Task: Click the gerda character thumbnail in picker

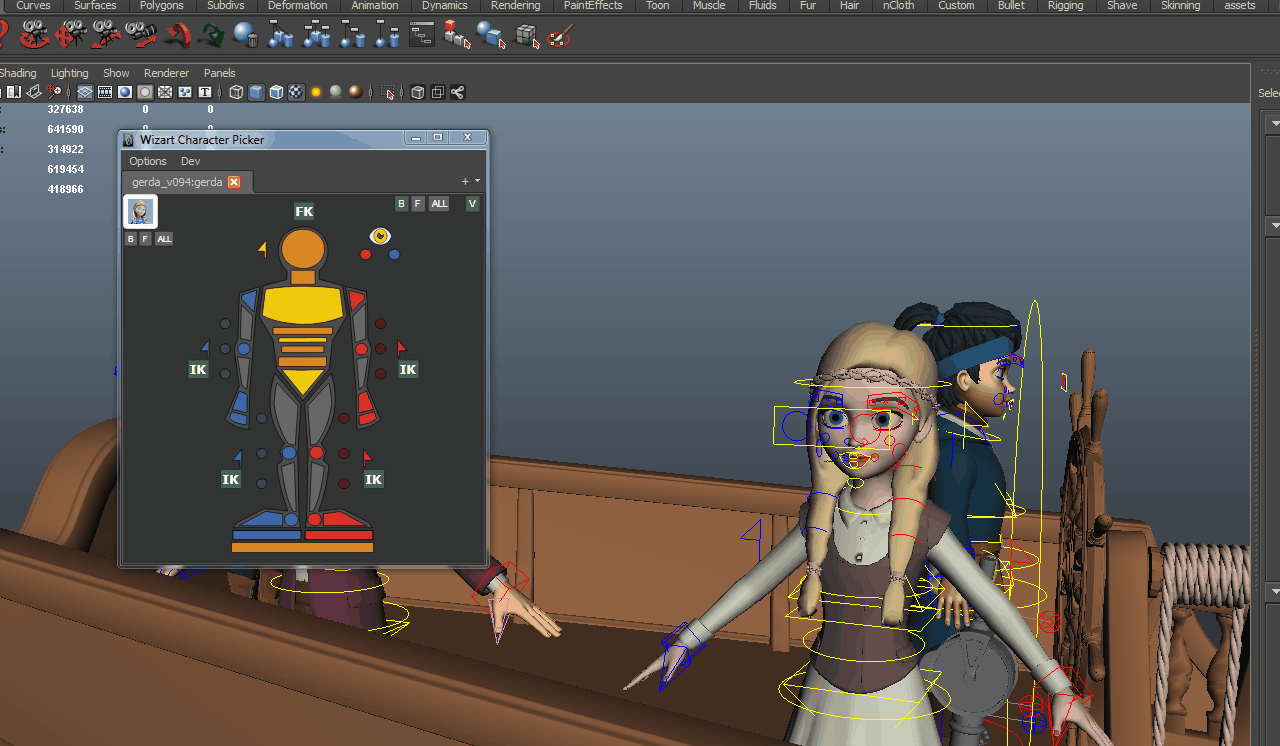Action: pos(140,211)
